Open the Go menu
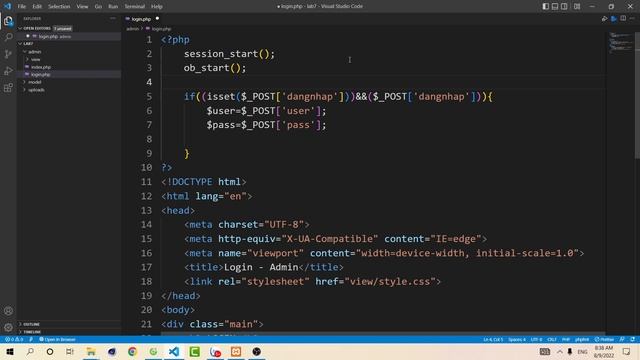This screenshot has height=360, width=640. pyautogui.click(x=98, y=7)
